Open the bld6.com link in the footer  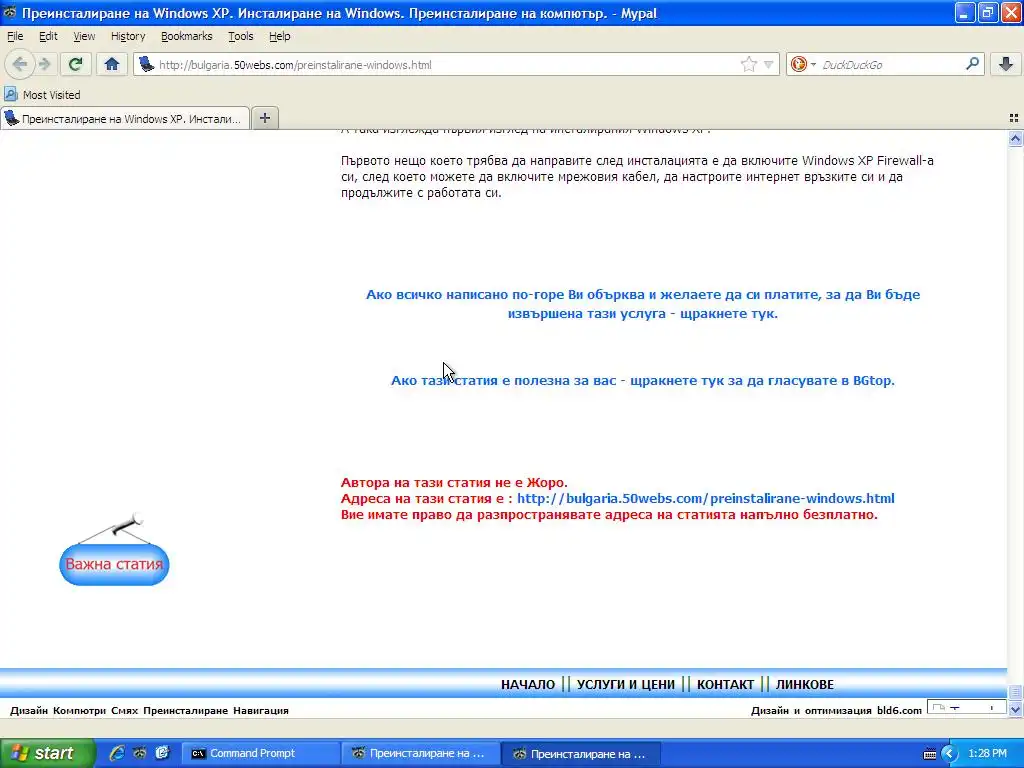pyautogui.click(x=899, y=711)
